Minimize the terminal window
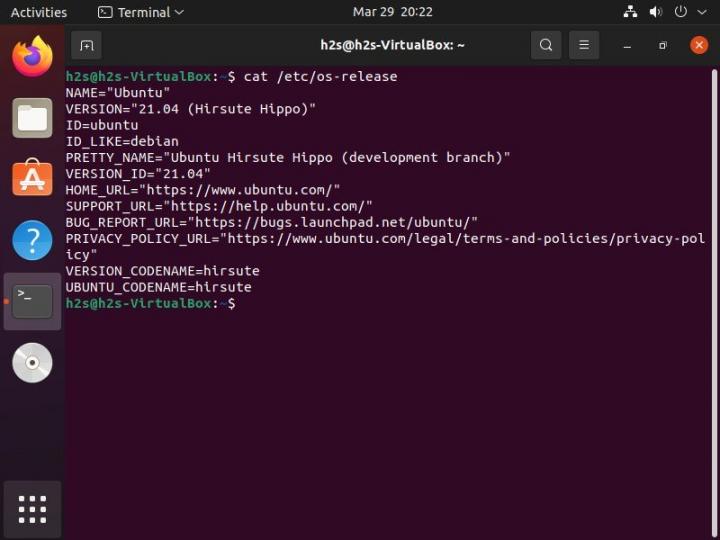Screen dimensions: 720x540 pyautogui.click(x=627, y=45)
